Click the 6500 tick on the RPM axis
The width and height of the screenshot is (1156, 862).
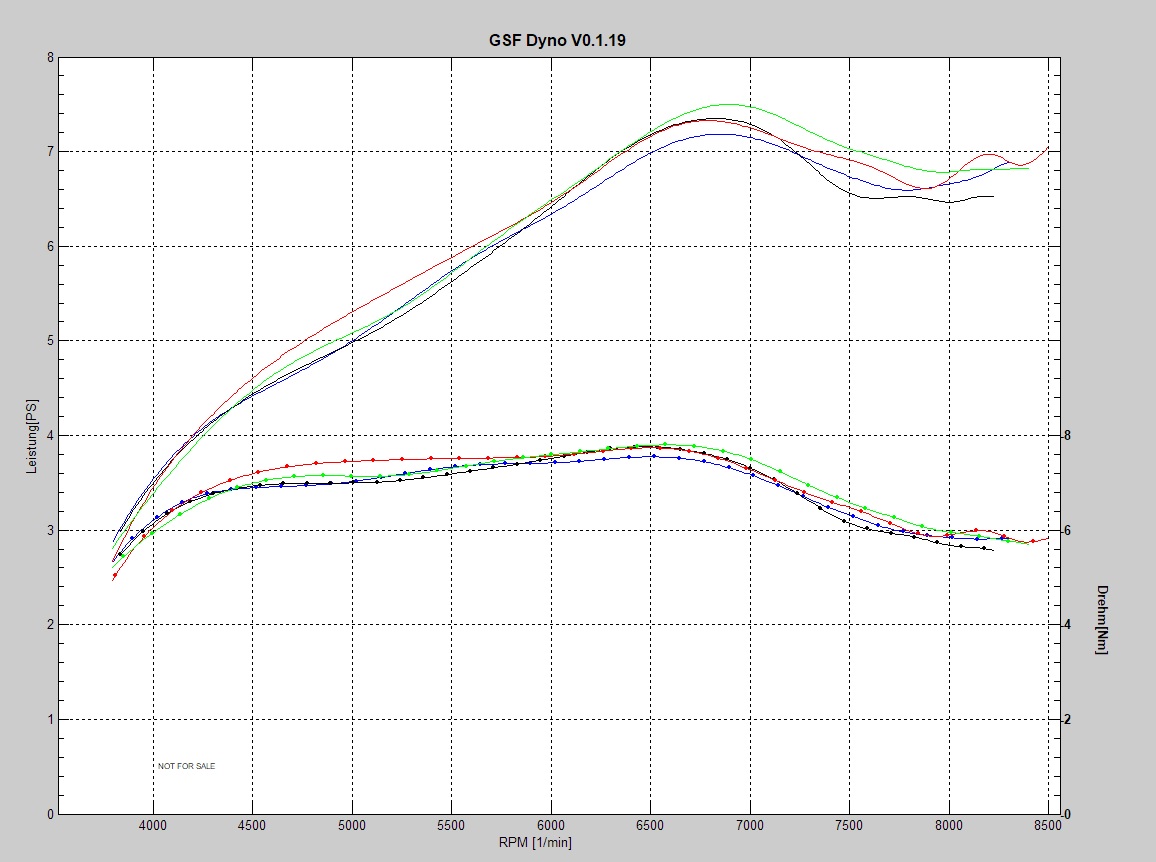[650, 825]
